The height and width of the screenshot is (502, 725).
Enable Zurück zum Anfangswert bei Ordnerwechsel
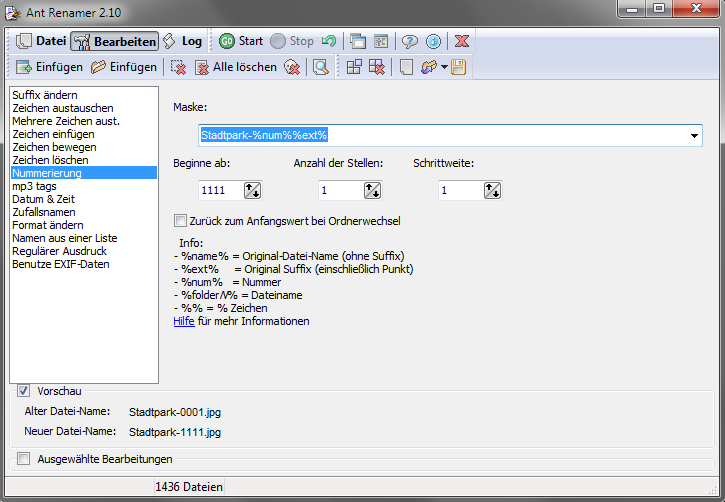(x=180, y=221)
